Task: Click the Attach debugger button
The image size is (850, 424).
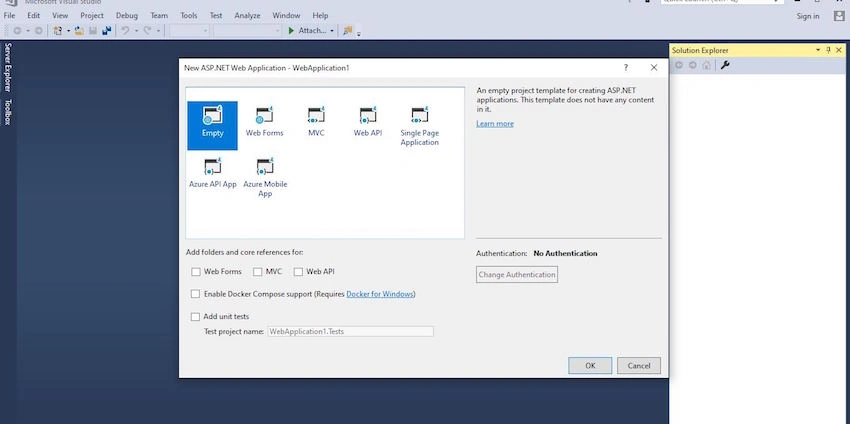Action: (307, 31)
